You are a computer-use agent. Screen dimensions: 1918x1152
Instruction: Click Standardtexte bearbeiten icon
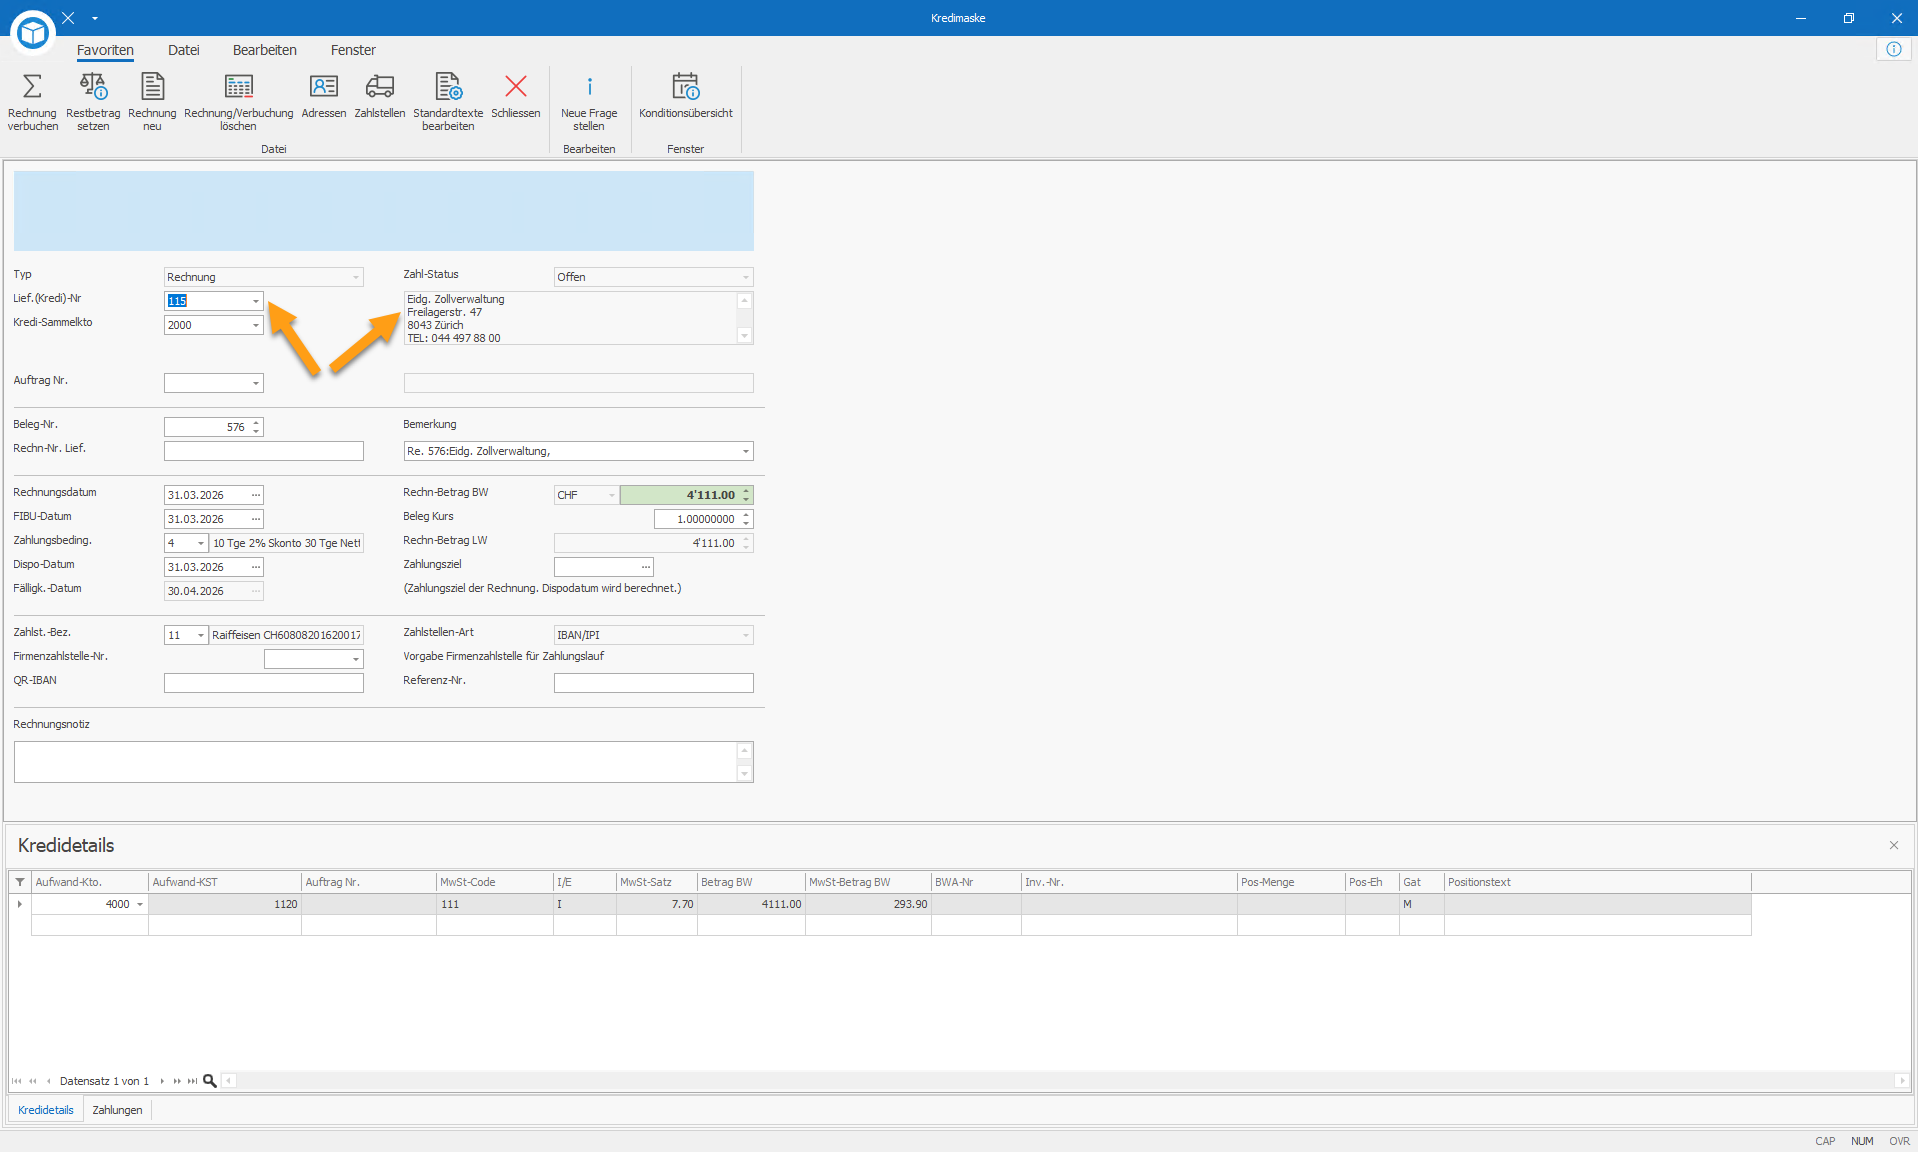[448, 86]
